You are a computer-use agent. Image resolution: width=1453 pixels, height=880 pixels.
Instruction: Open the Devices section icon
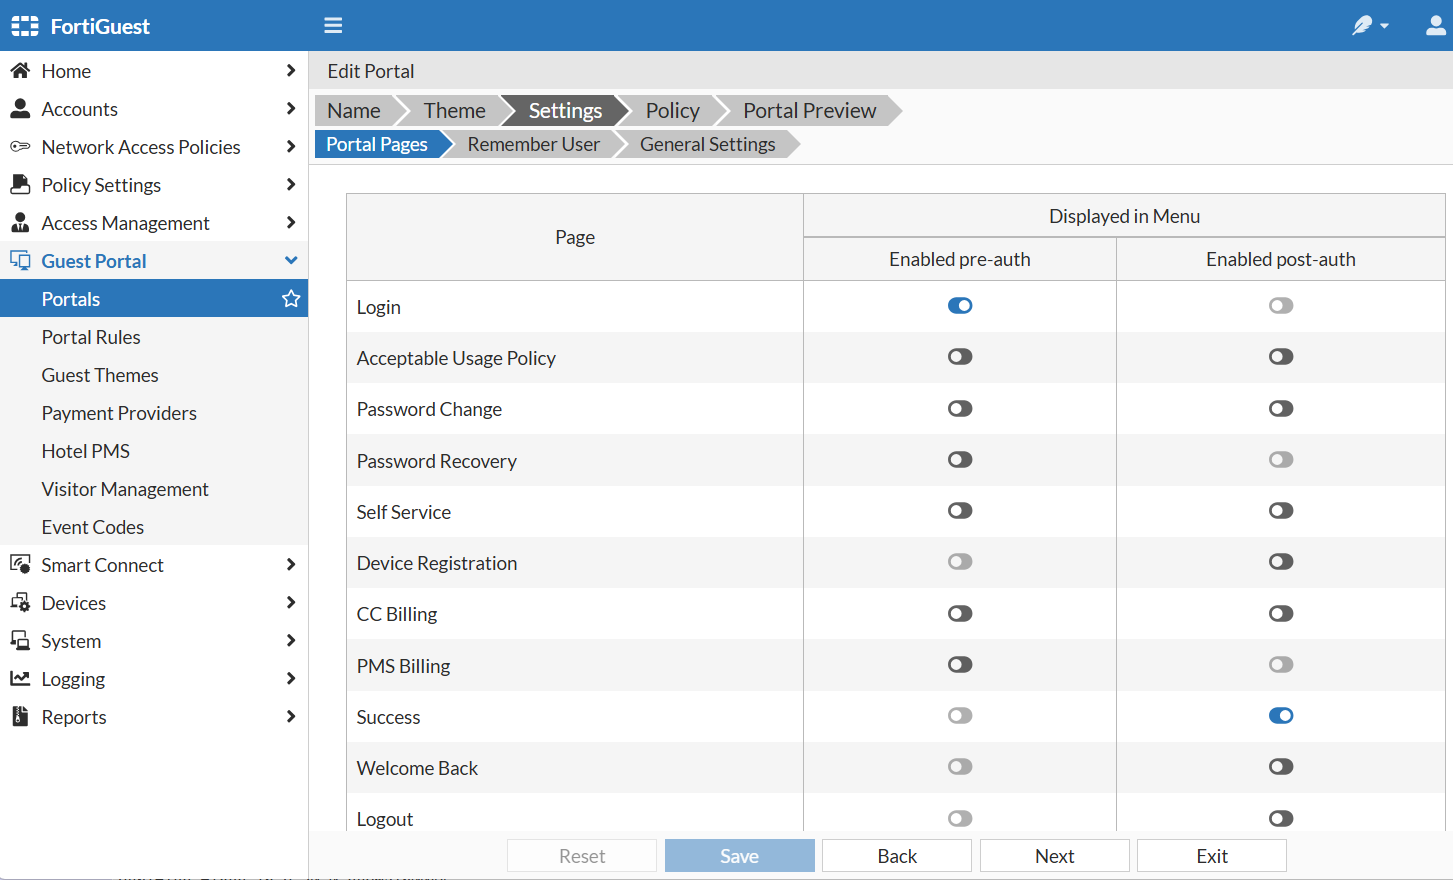21,602
